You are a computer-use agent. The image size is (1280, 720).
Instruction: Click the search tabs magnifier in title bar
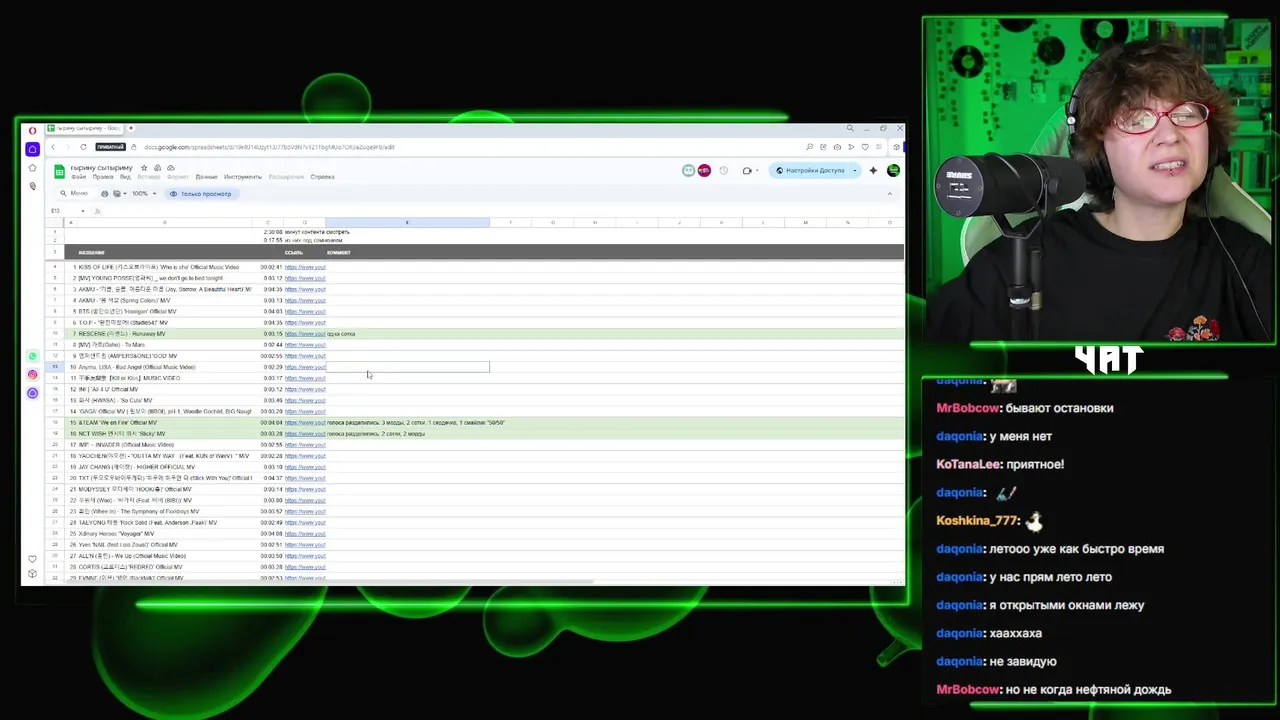coord(850,128)
